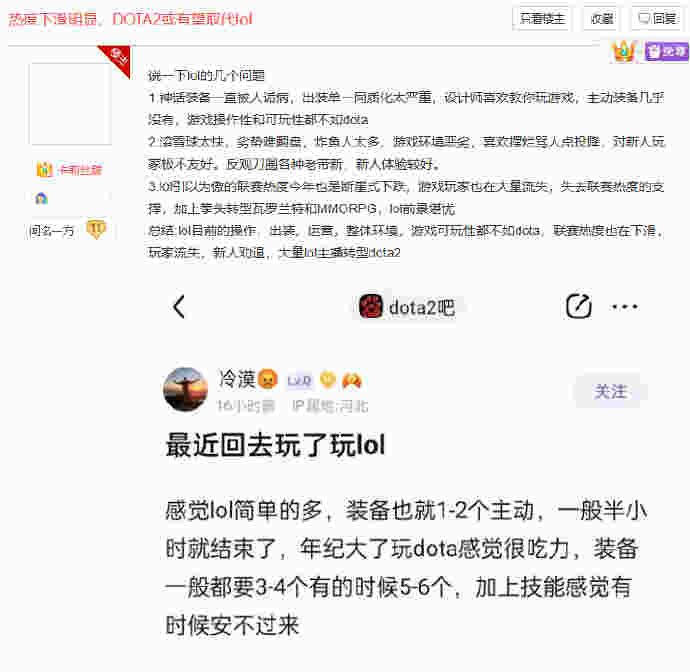This screenshot has height=672, width=690.
Task: Click the orange emoji badge next to 冷漠
Action: pyautogui.click(x=268, y=379)
